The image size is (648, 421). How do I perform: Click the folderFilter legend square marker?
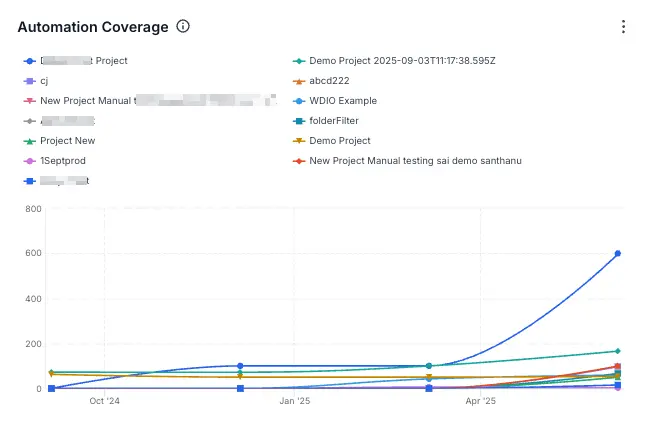299,121
